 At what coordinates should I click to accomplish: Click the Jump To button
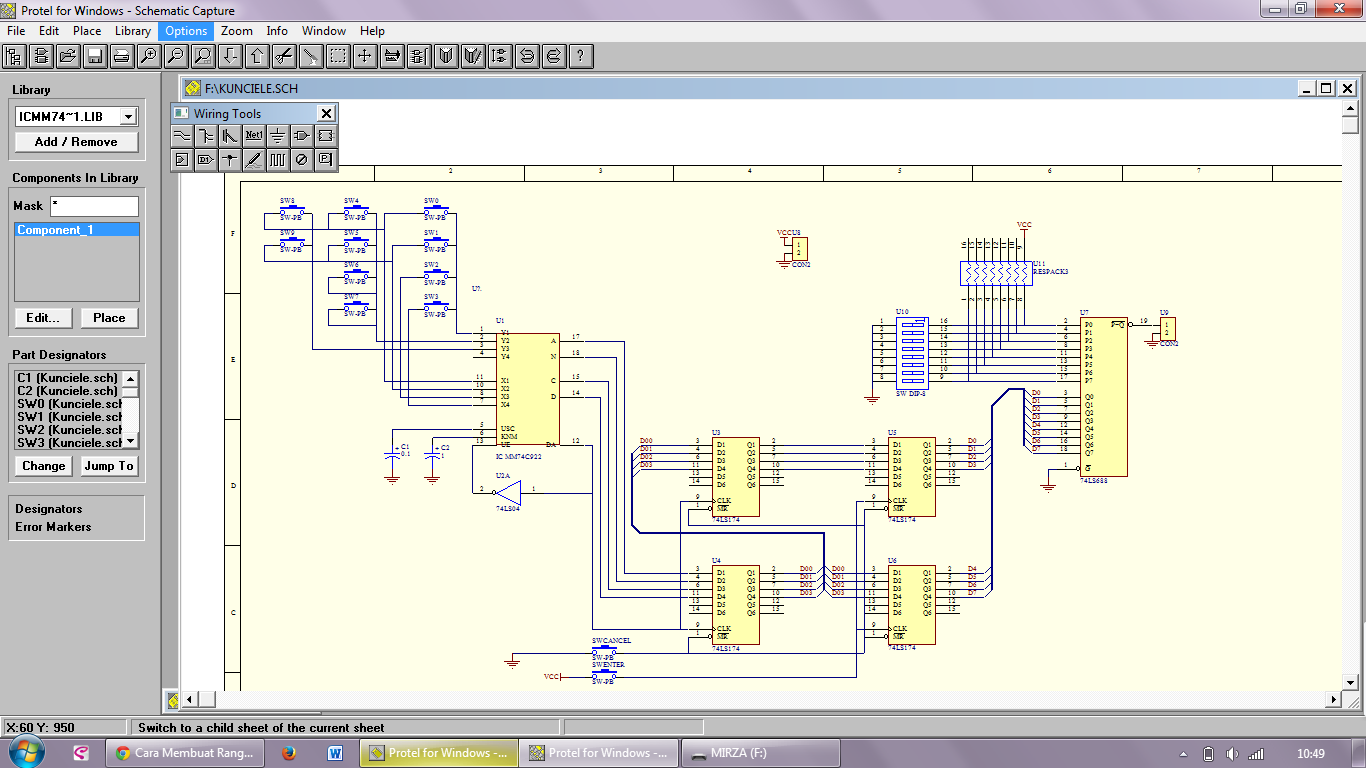109,466
